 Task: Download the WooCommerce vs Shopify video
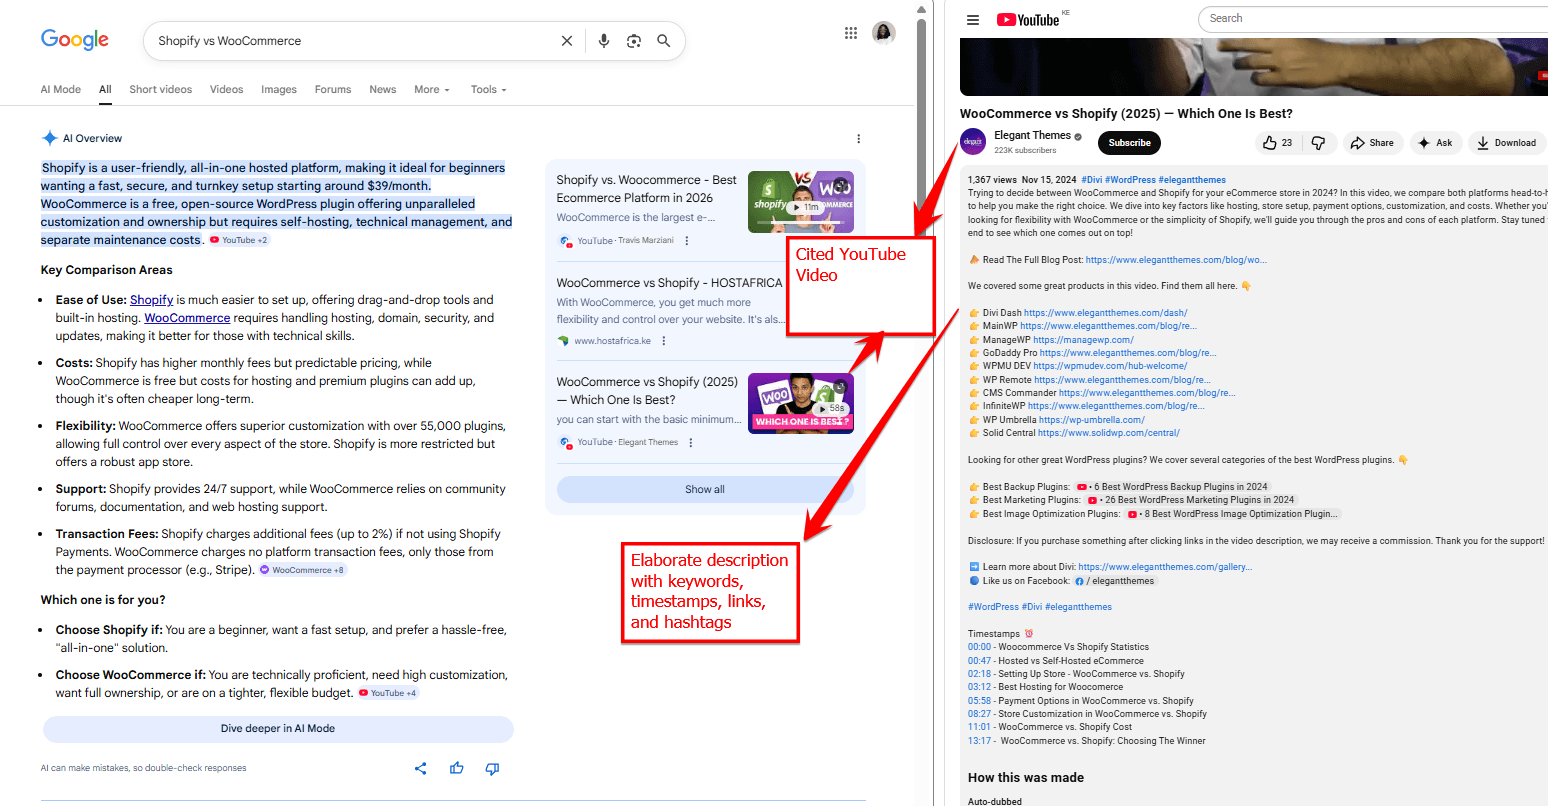tap(1506, 142)
